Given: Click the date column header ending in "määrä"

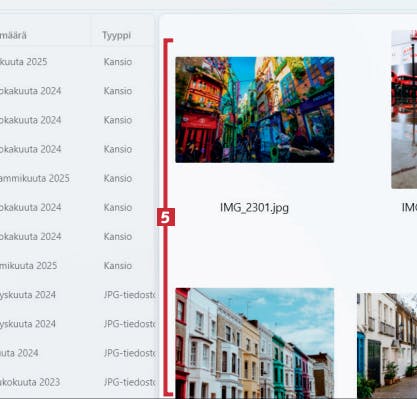Looking at the screenshot, I should tap(13, 35).
